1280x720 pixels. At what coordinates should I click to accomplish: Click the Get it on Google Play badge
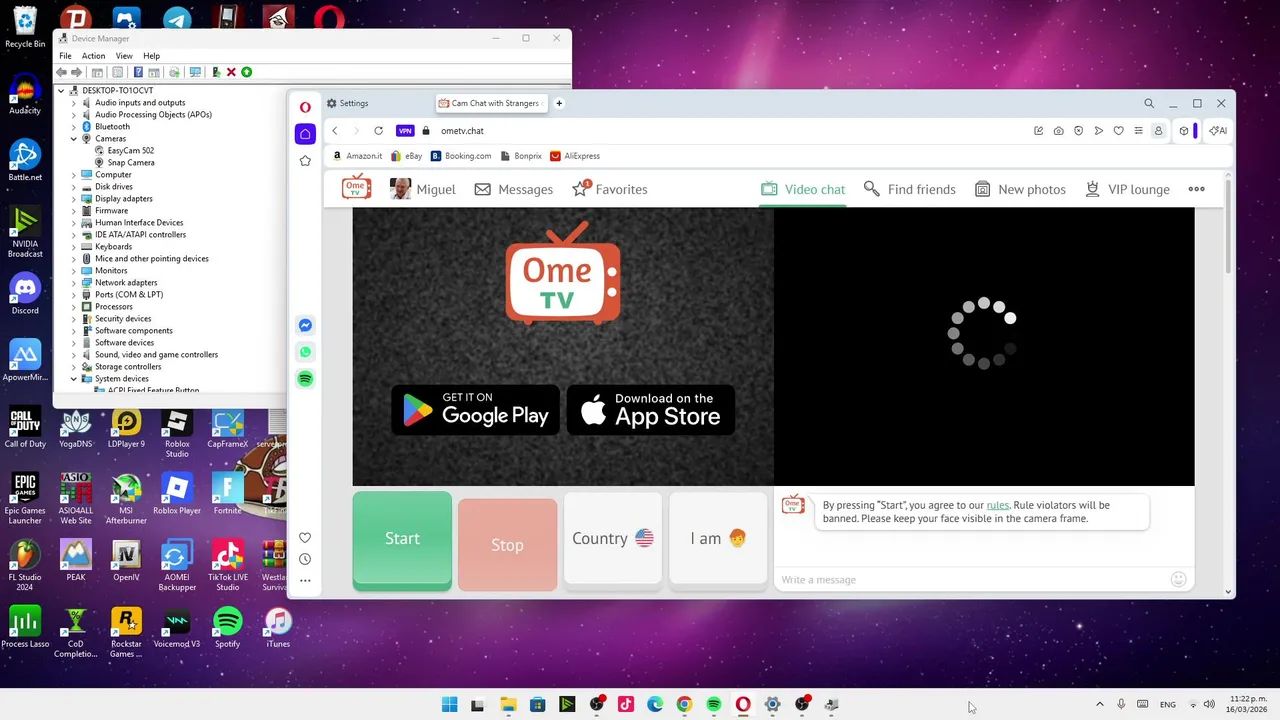tap(475, 409)
